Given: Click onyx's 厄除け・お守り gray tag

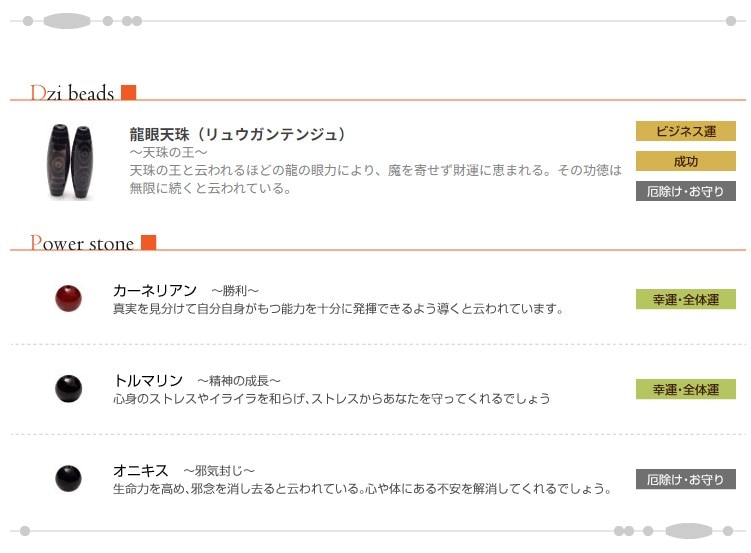Looking at the screenshot, I should click(x=685, y=479).
